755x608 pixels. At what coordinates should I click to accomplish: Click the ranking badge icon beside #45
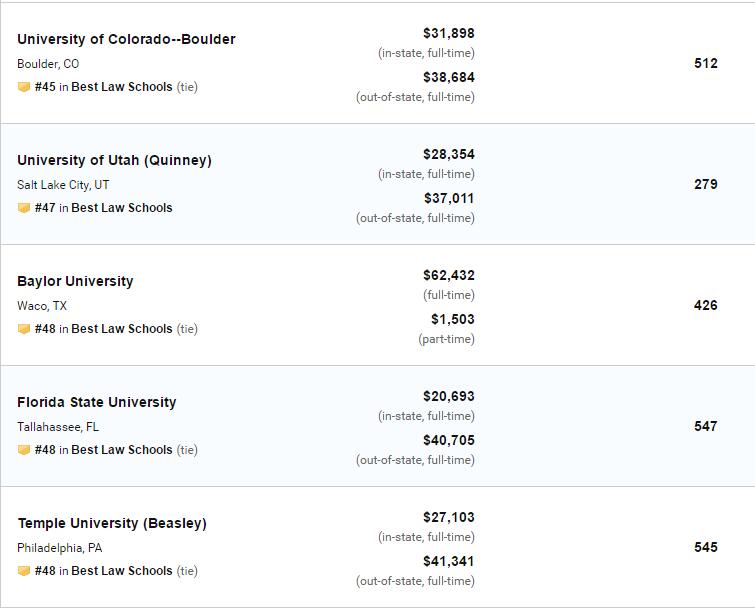[x=24, y=87]
